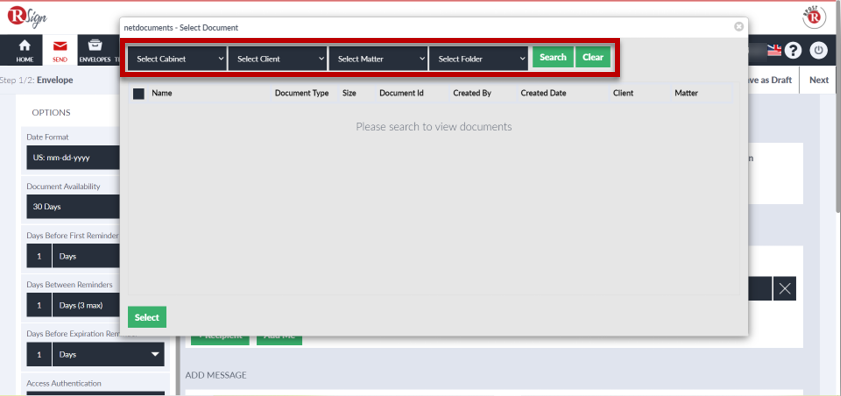Log out with the power icon

pos(818,50)
